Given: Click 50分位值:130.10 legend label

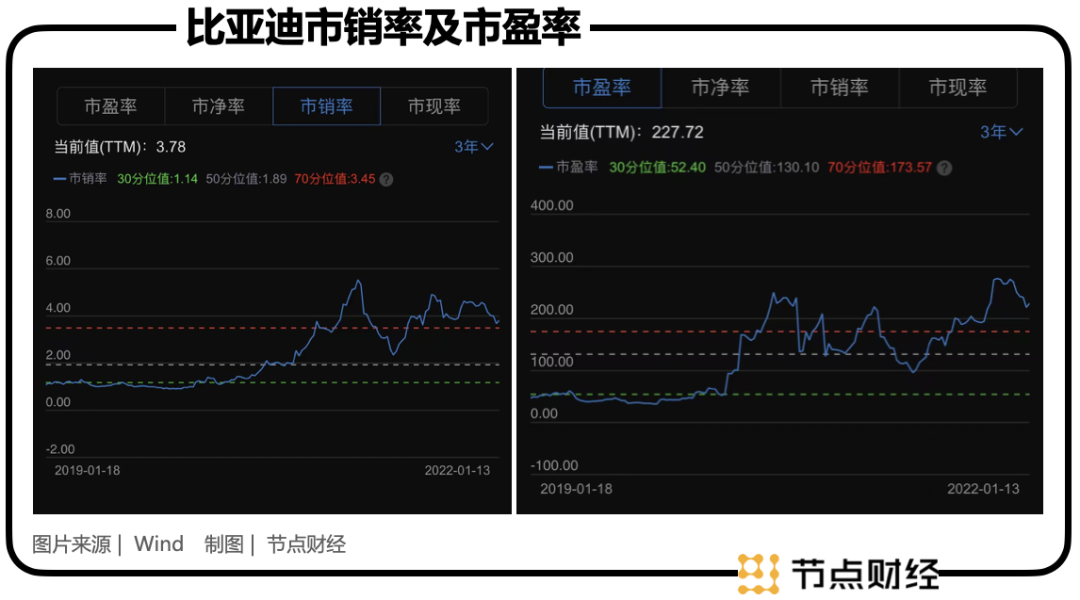Looking at the screenshot, I should pyautogui.click(x=766, y=167).
